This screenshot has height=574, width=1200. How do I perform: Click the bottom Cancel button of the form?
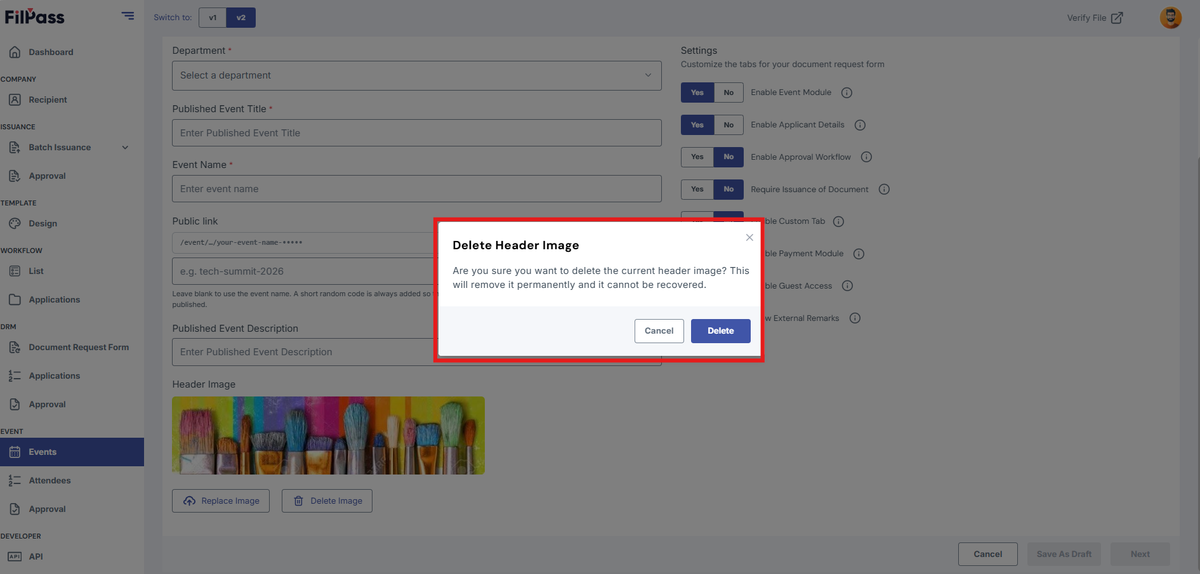pos(988,554)
